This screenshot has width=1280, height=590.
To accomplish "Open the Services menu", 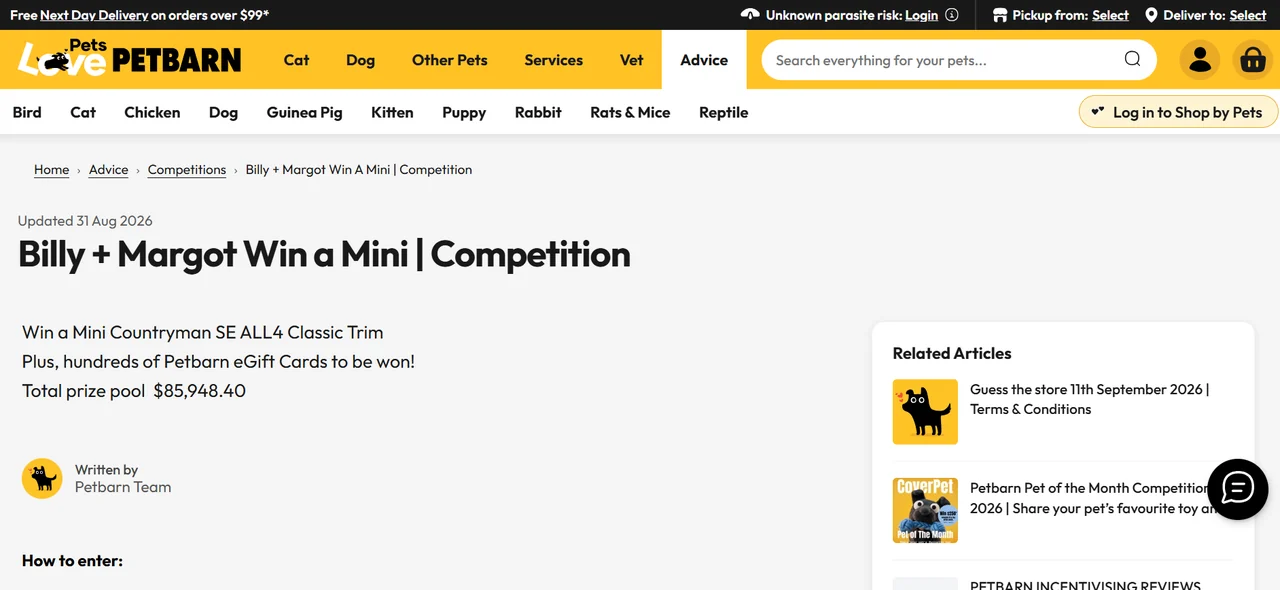I will (x=553, y=60).
